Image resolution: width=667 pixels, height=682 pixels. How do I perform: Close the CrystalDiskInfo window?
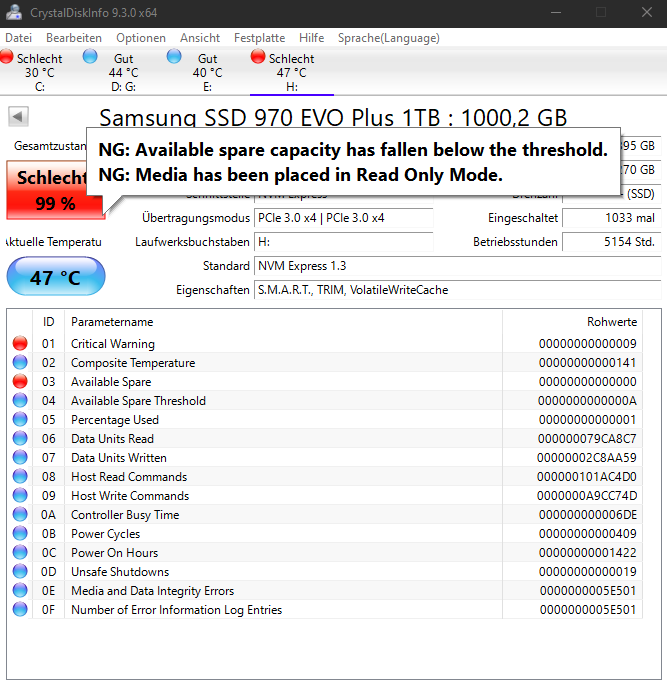tap(647, 12)
